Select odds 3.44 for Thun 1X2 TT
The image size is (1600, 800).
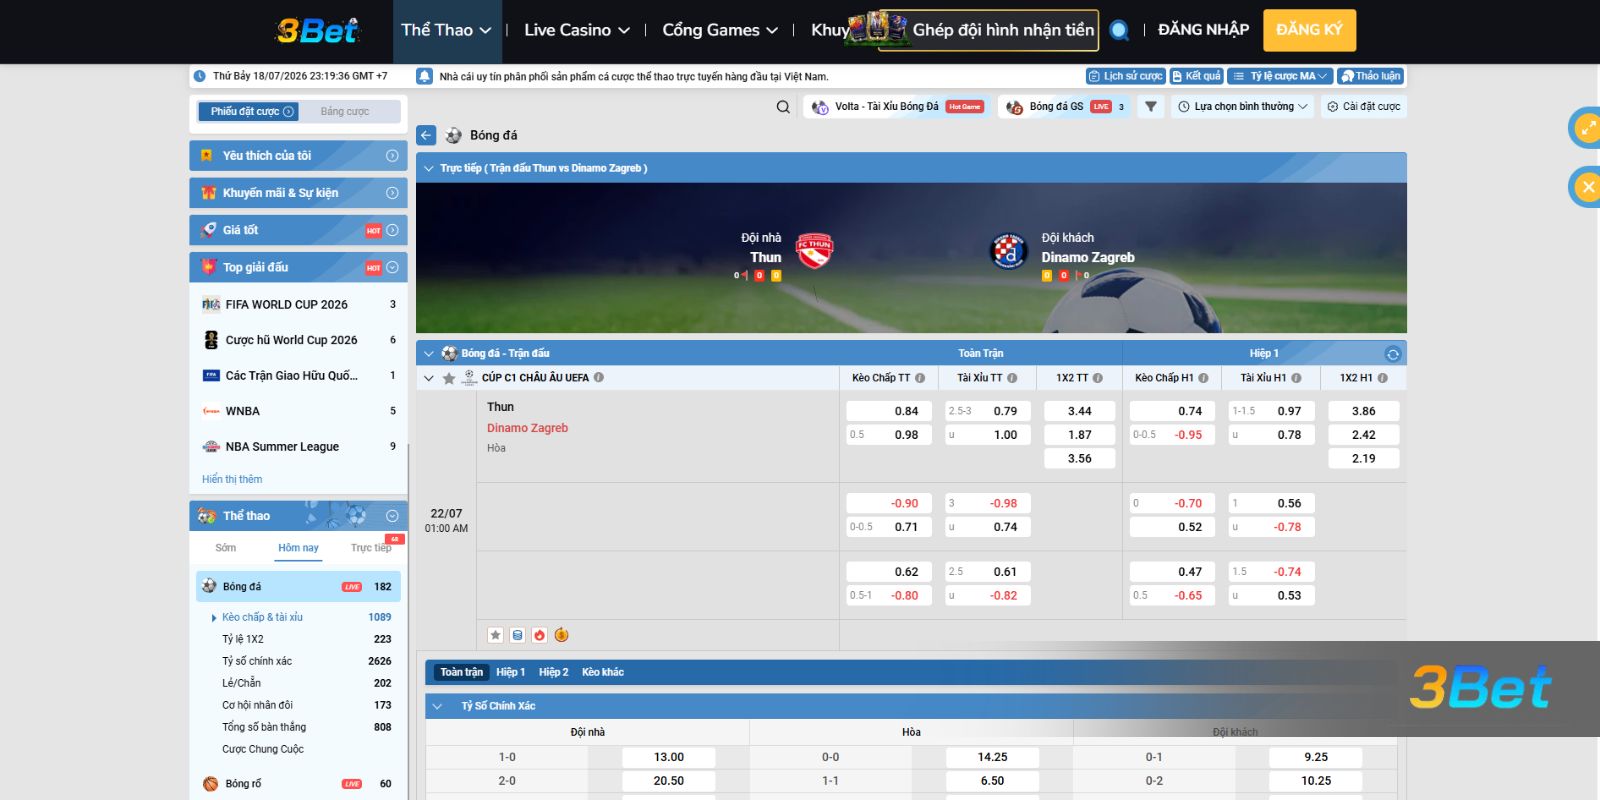click(x=1080, y=411)
